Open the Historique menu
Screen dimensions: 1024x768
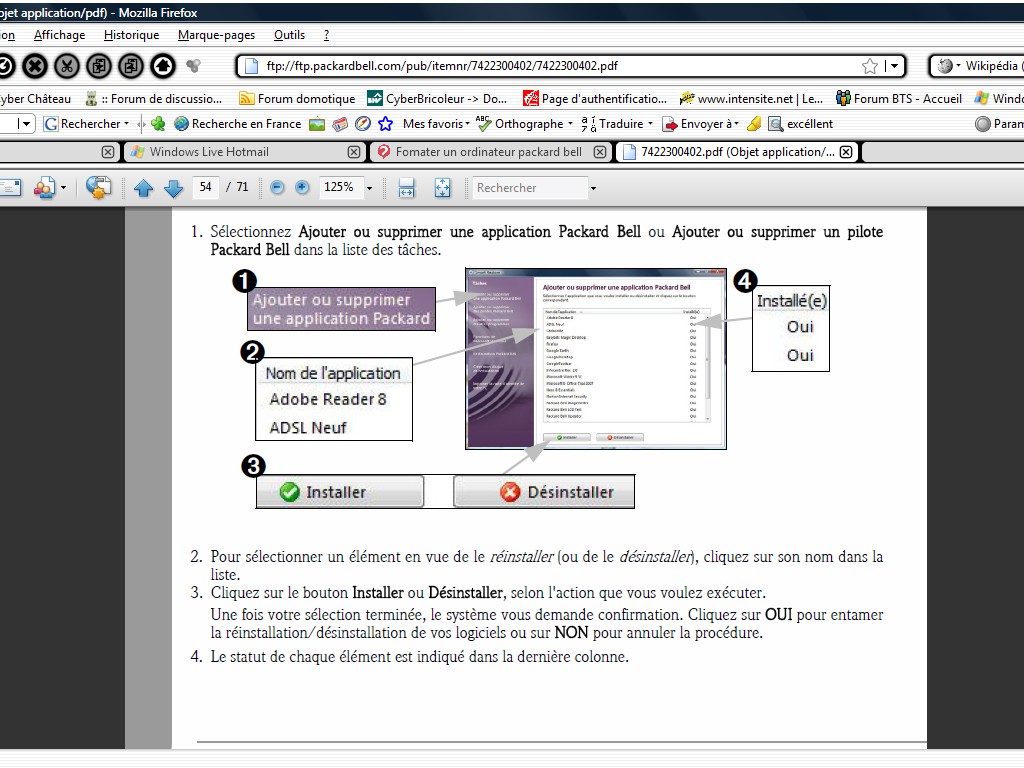coord(131,35)
